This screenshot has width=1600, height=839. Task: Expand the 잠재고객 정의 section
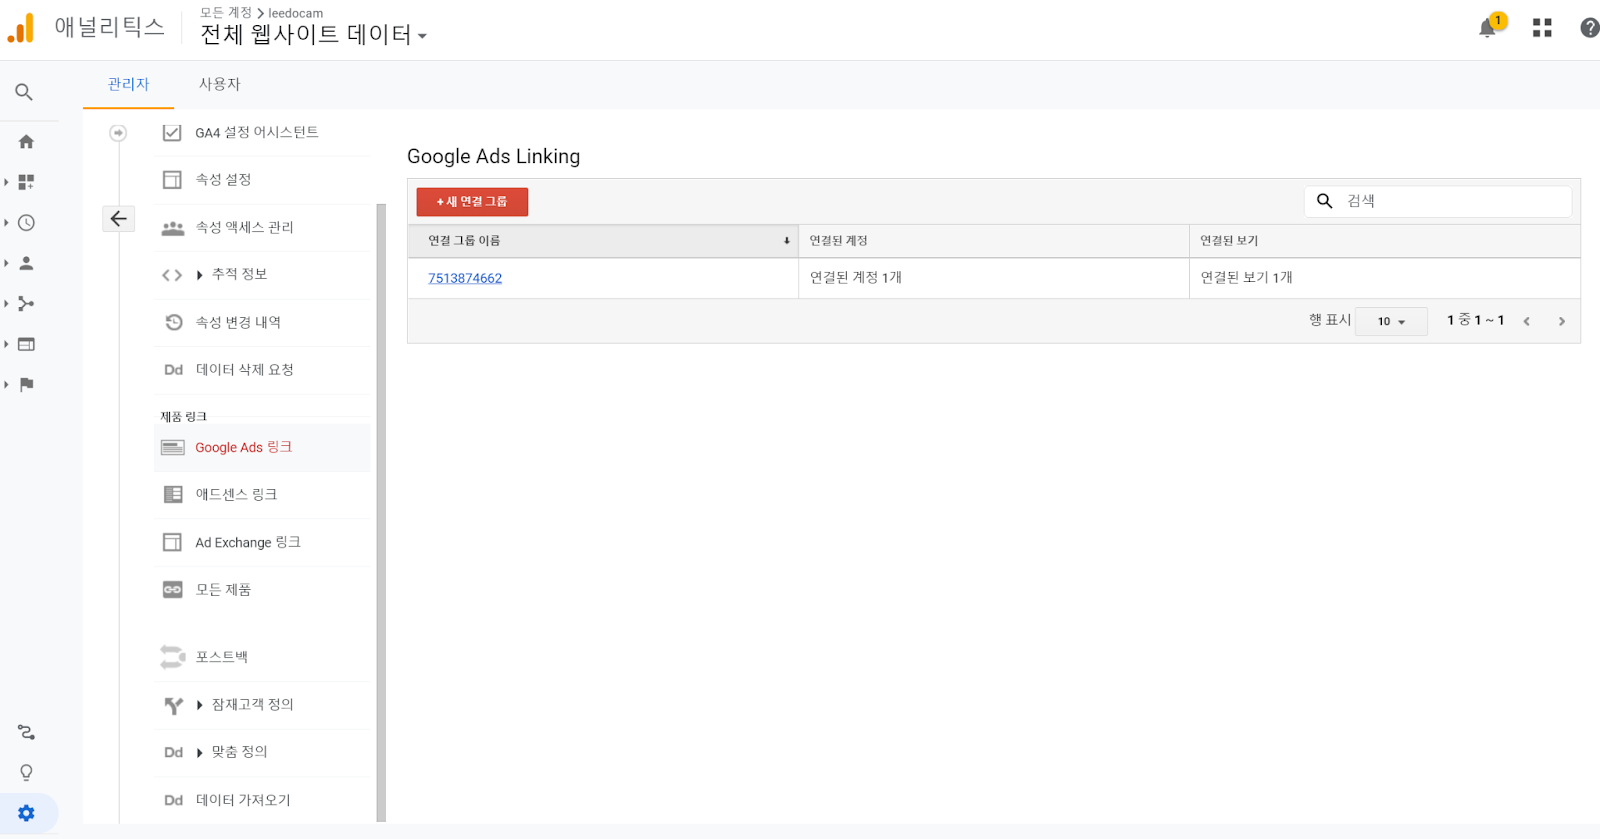click(200, 705)
